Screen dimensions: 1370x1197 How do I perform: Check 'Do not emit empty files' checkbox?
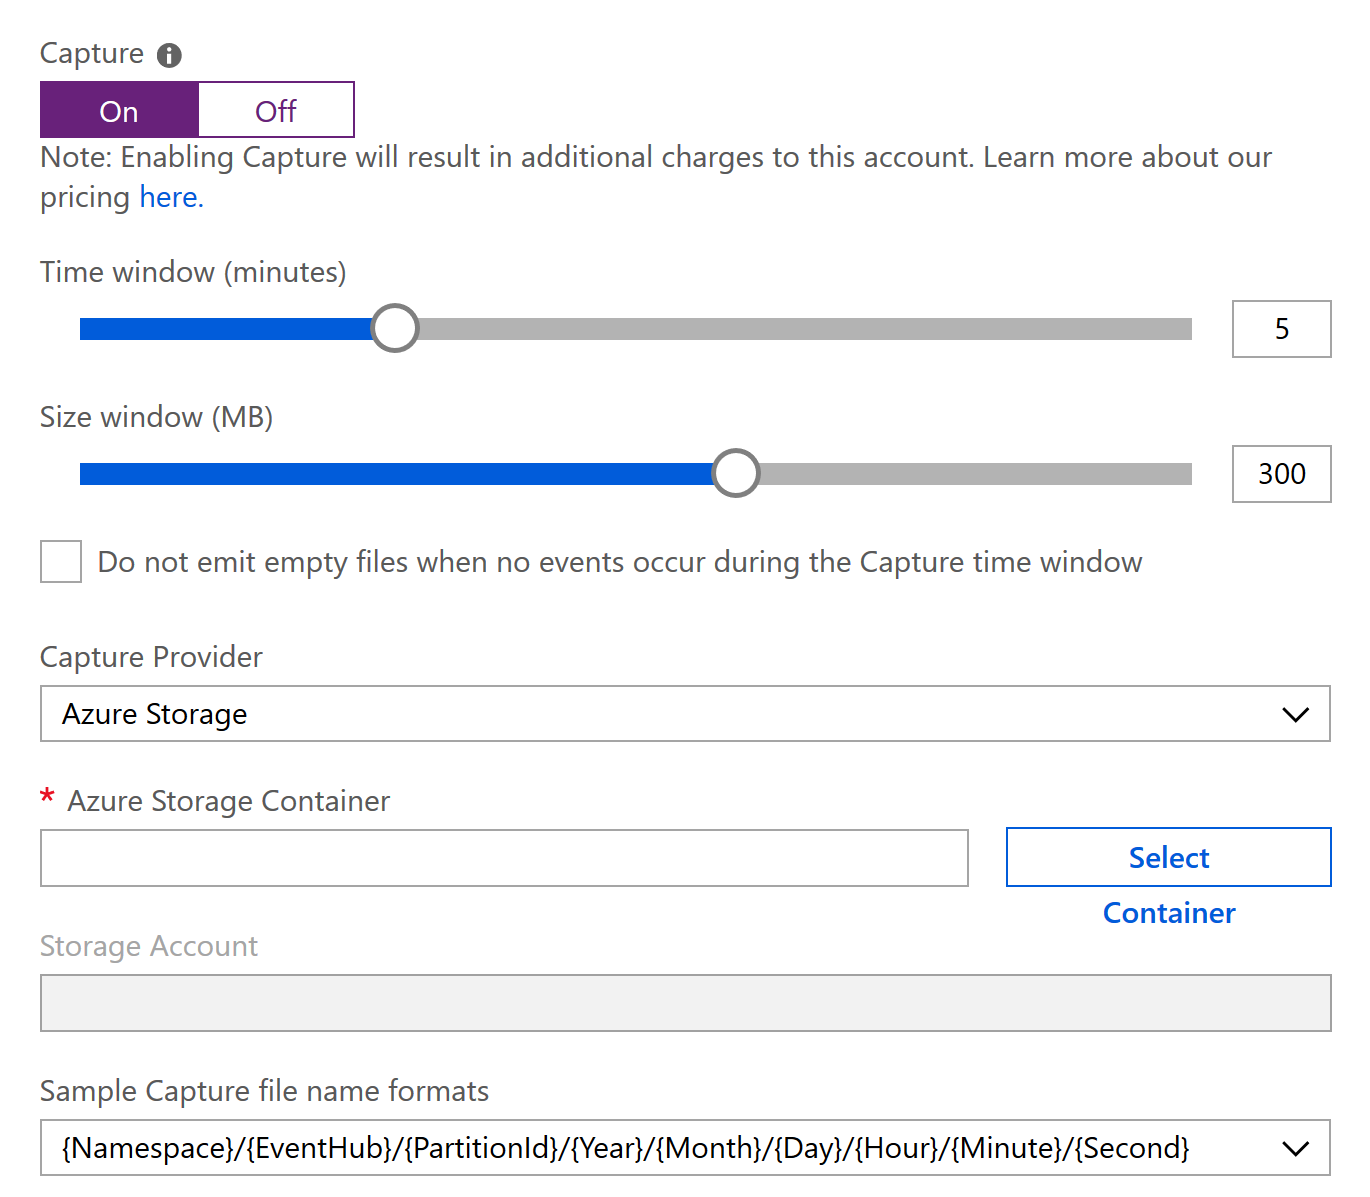pyautogui.click(x=61, y=561)
